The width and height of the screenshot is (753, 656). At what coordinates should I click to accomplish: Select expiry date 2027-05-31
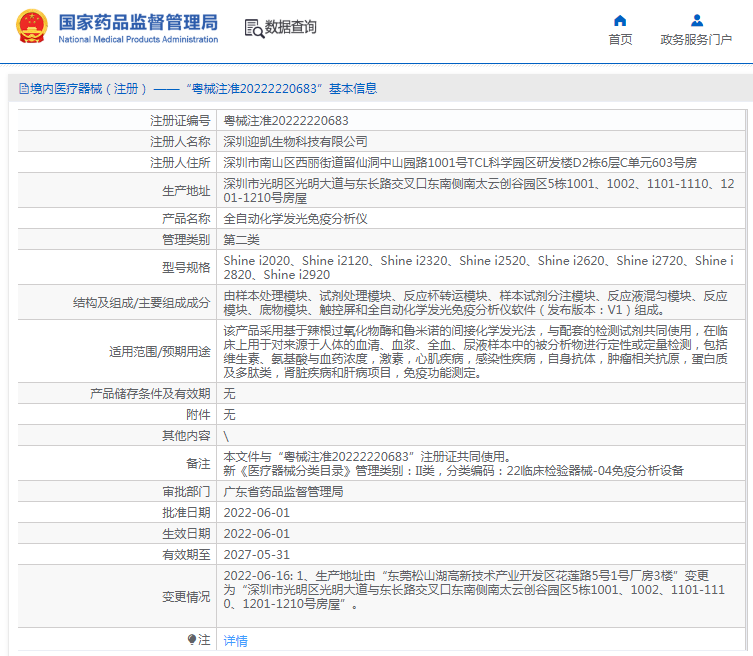[256, 555]
